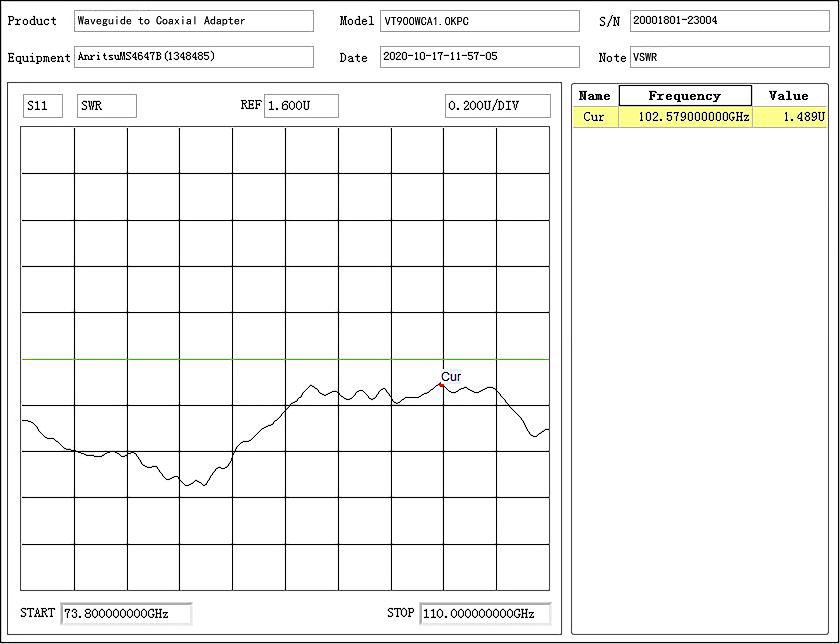
Task: Click the Name column header
Action: click(x=595, y=95)
